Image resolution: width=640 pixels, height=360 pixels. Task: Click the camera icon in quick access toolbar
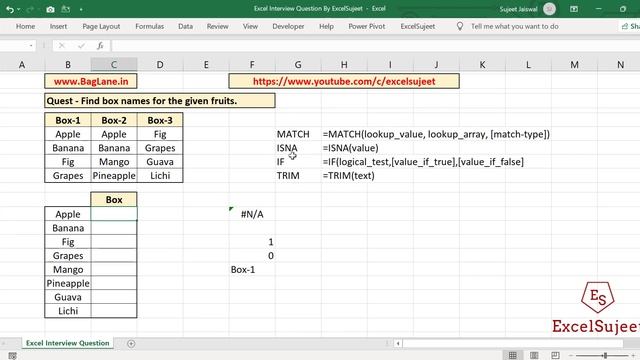[x=50, y=9]
